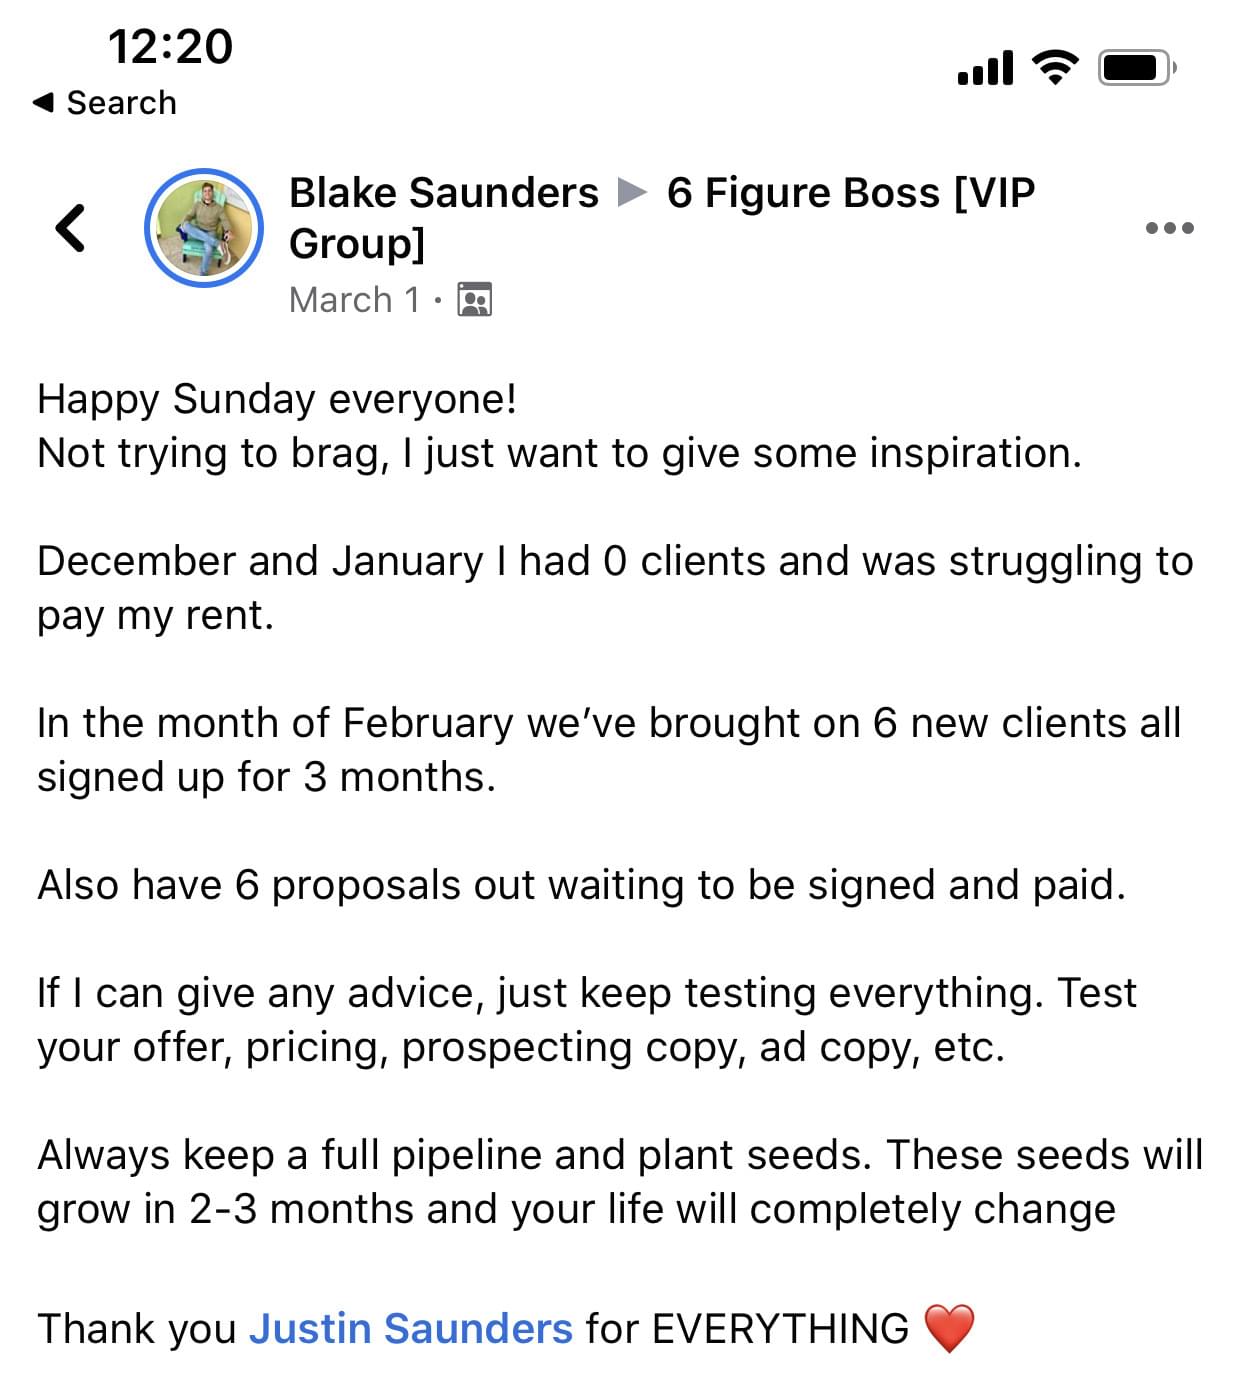Open Blake Saunders profile name link
This screenshot has height=1389, width=1242.
[x=443, y=193]
